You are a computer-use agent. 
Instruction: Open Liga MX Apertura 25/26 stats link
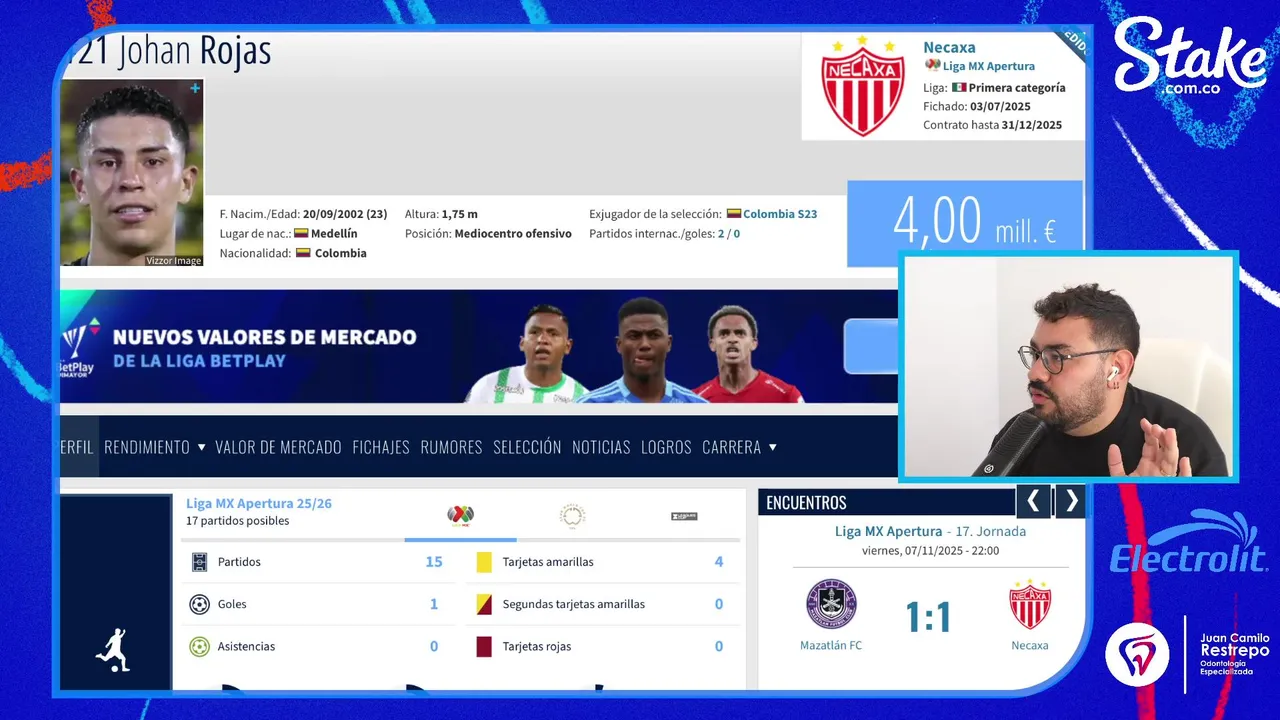pos(259,503)
